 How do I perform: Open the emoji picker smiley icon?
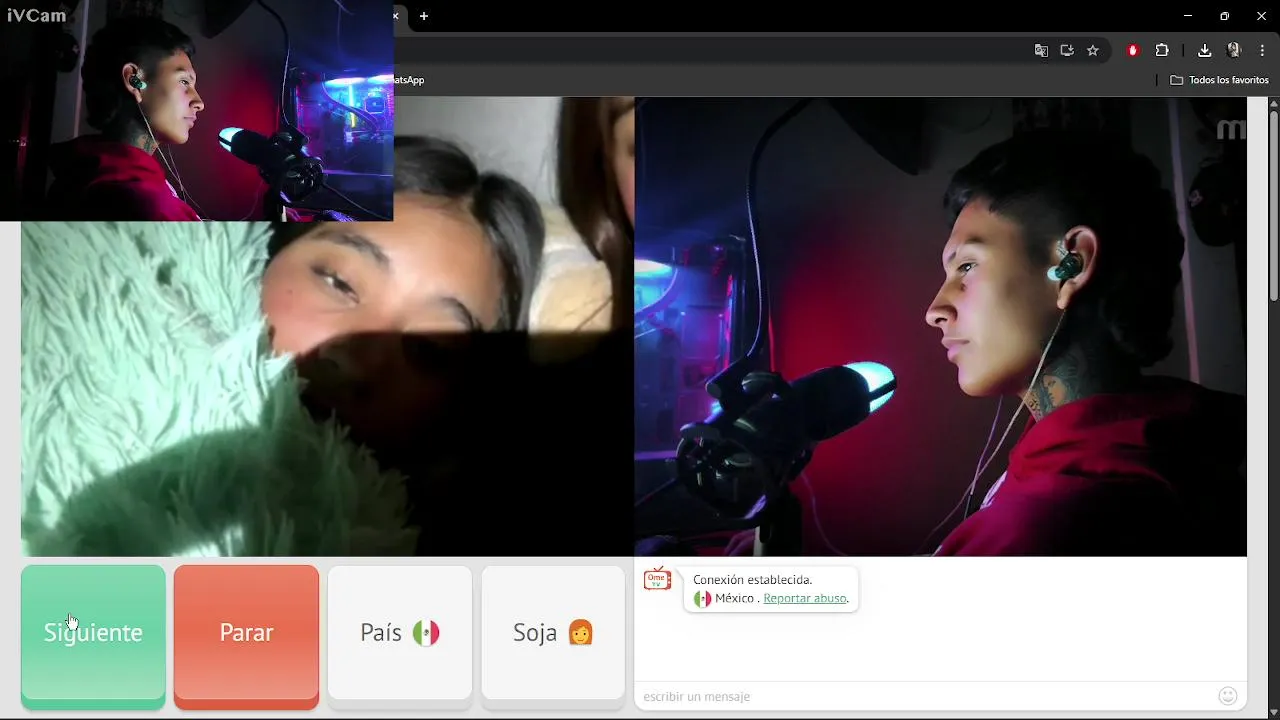(x=1228, y=696)
